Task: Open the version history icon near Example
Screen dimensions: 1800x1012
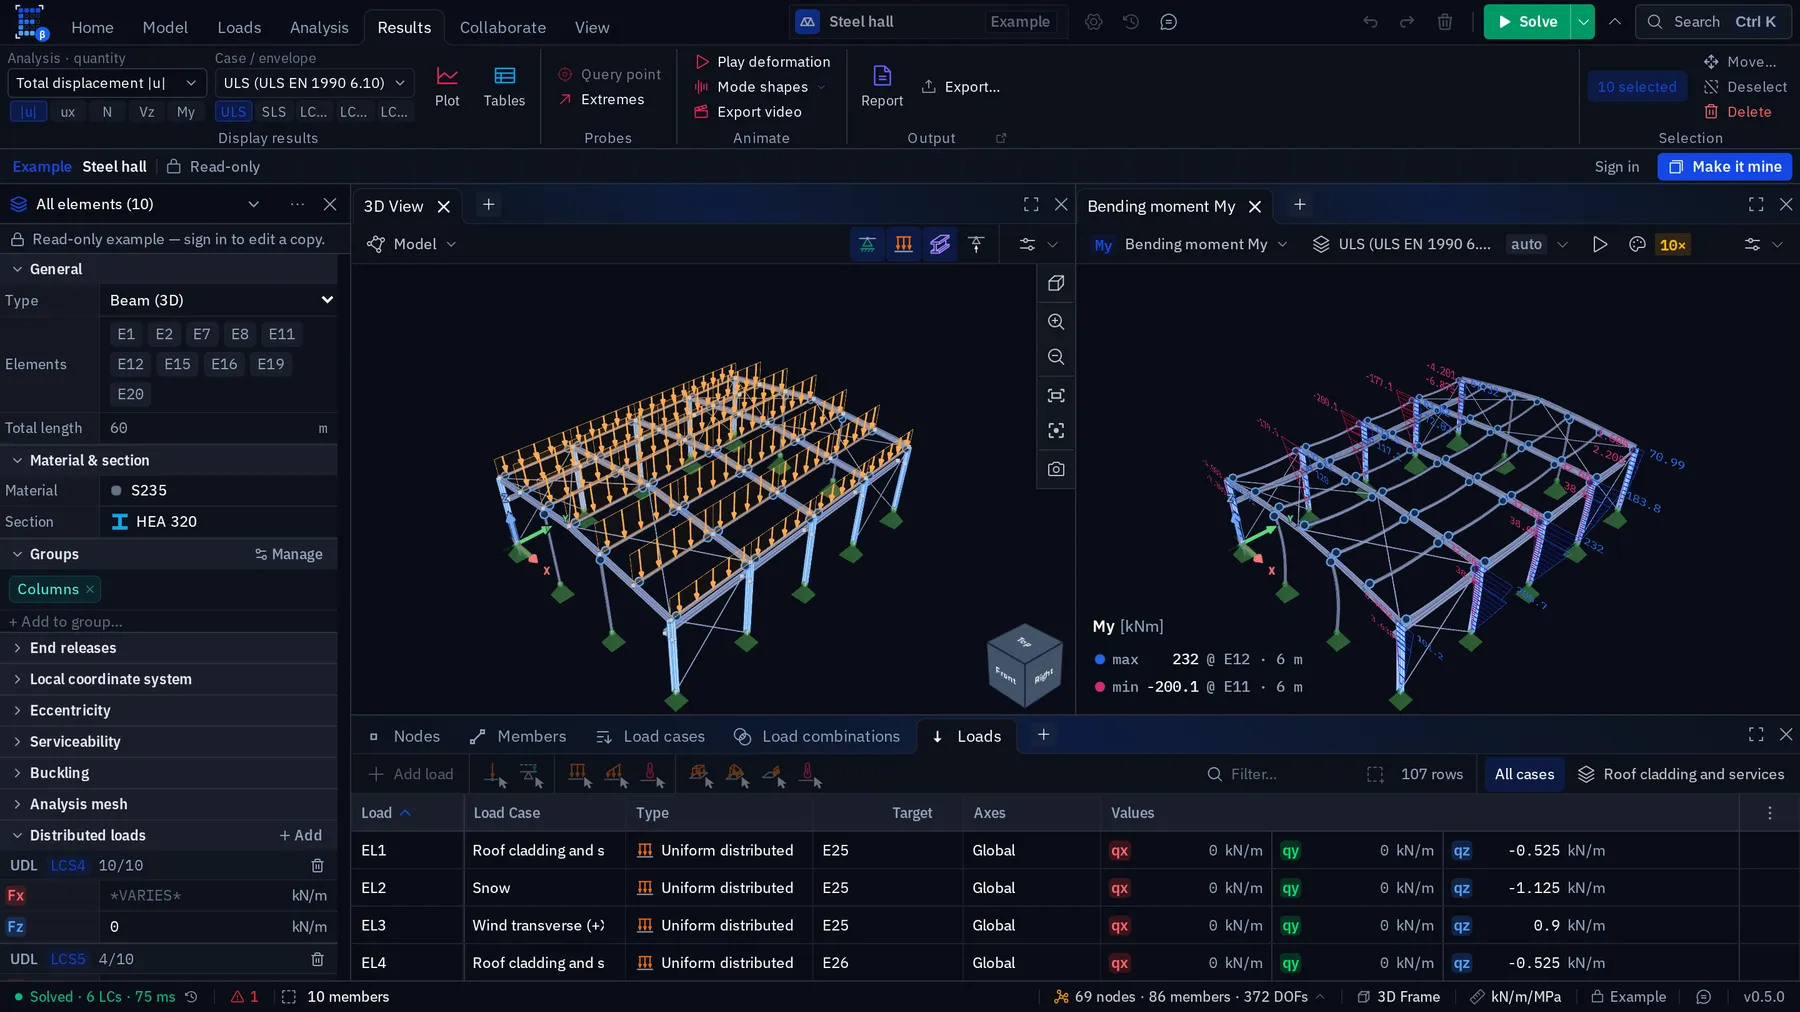Action: click(x=1131, y=22)
